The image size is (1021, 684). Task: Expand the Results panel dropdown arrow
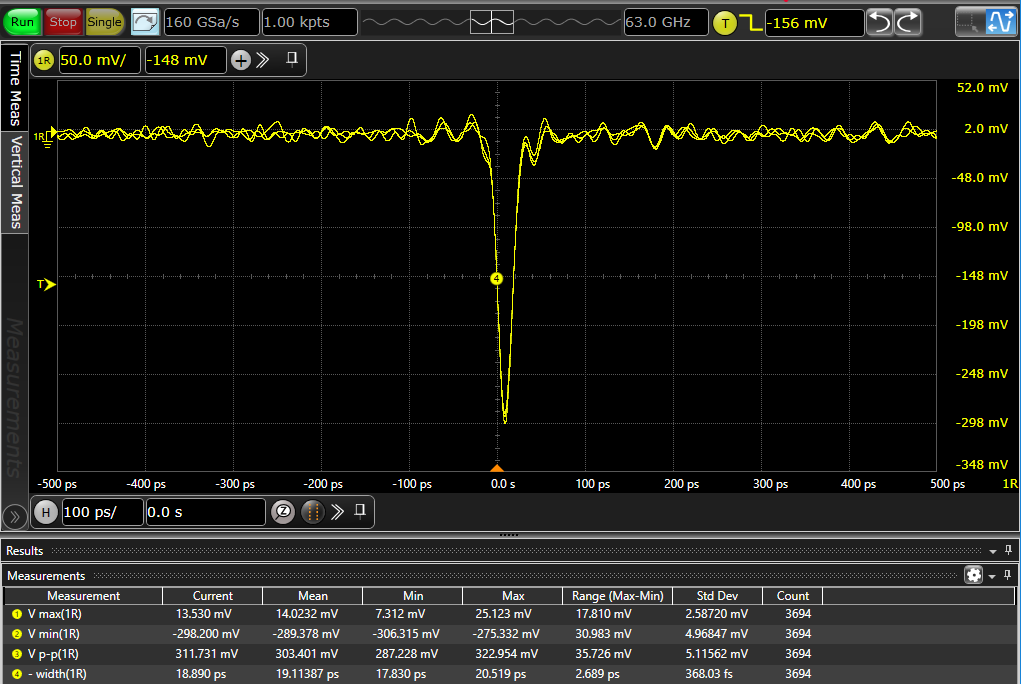click(992, 551)
